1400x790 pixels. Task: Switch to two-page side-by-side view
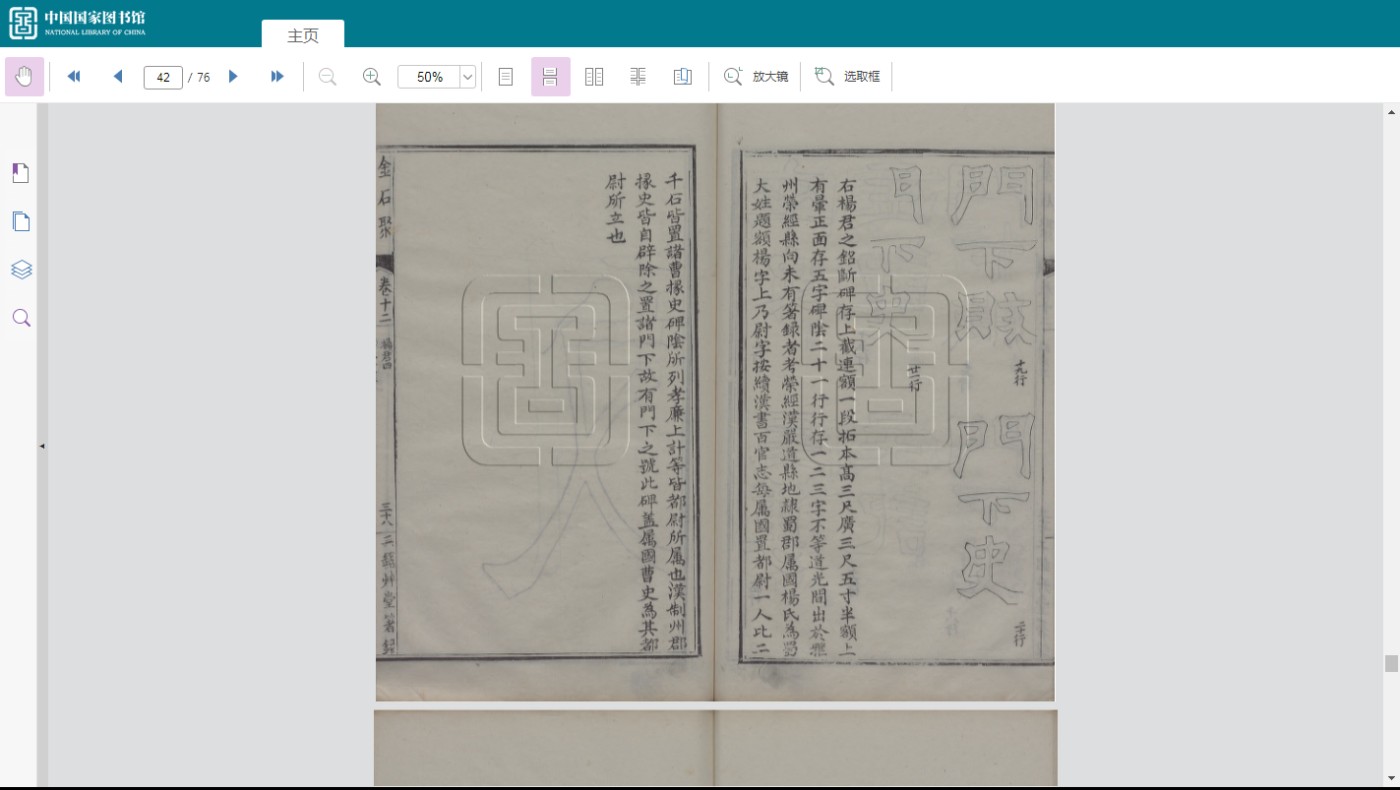[x=594, y=77]
